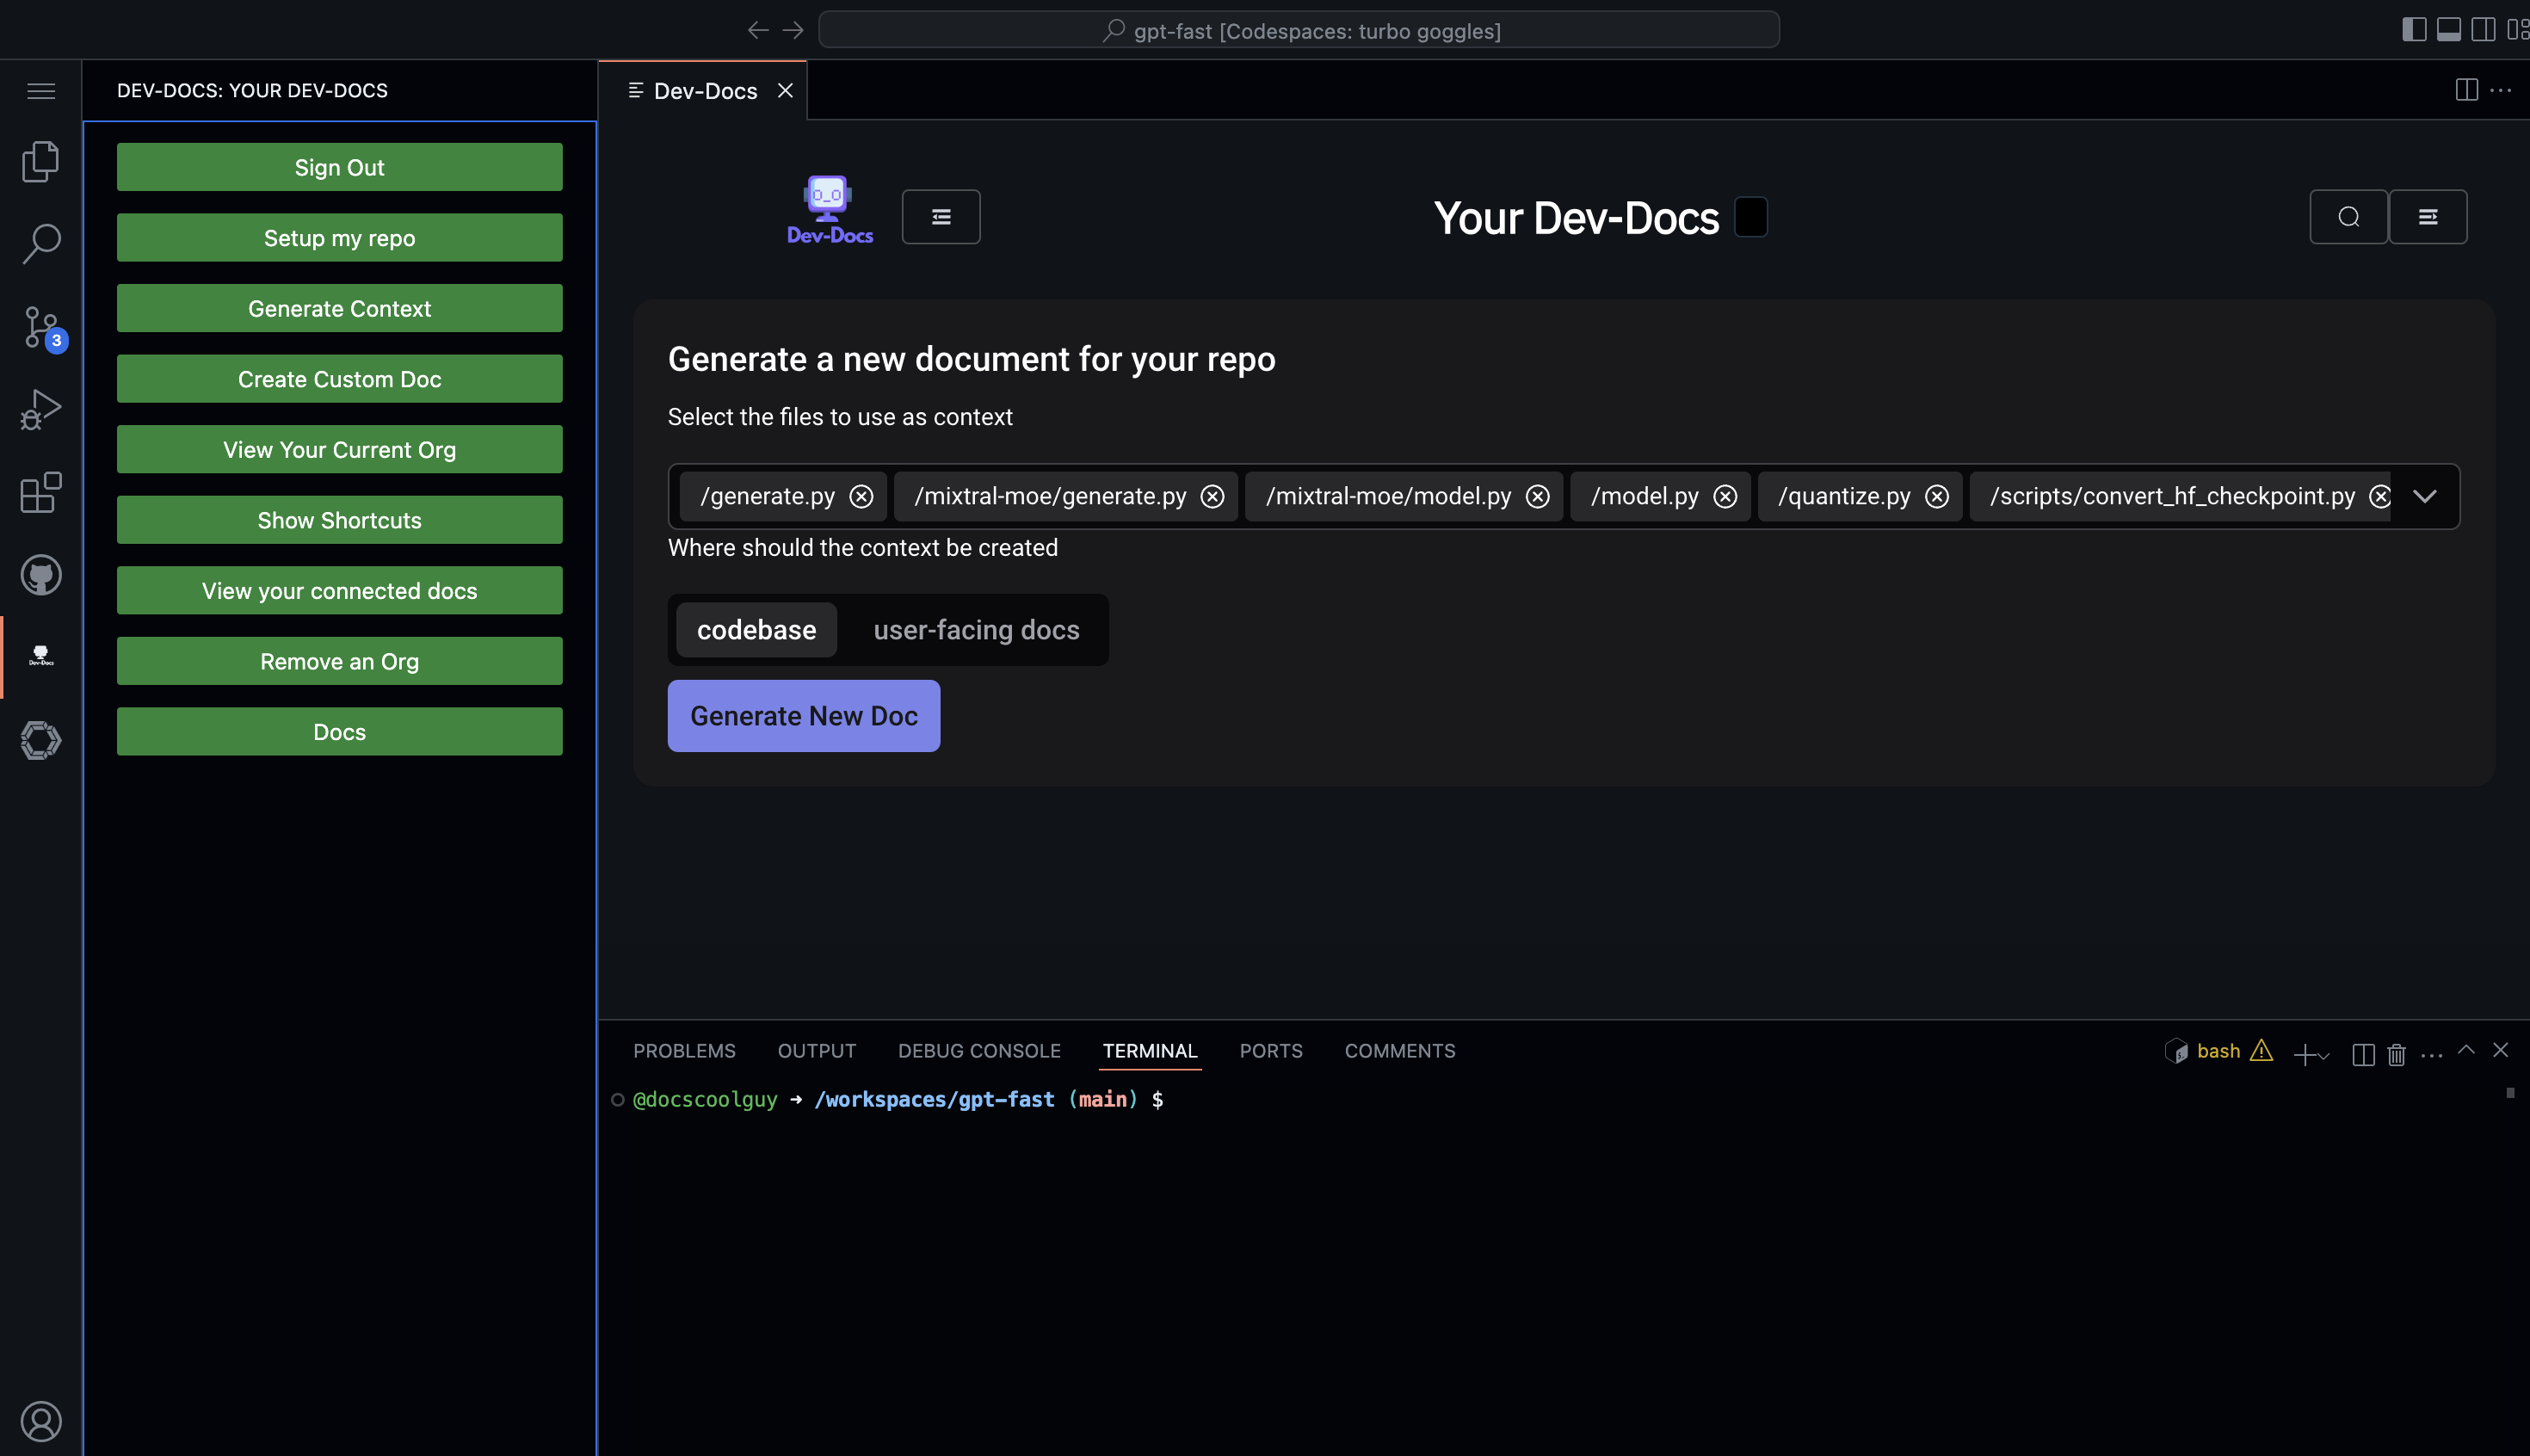Click the Generate Context sidebar button

(x=339, y=308)
